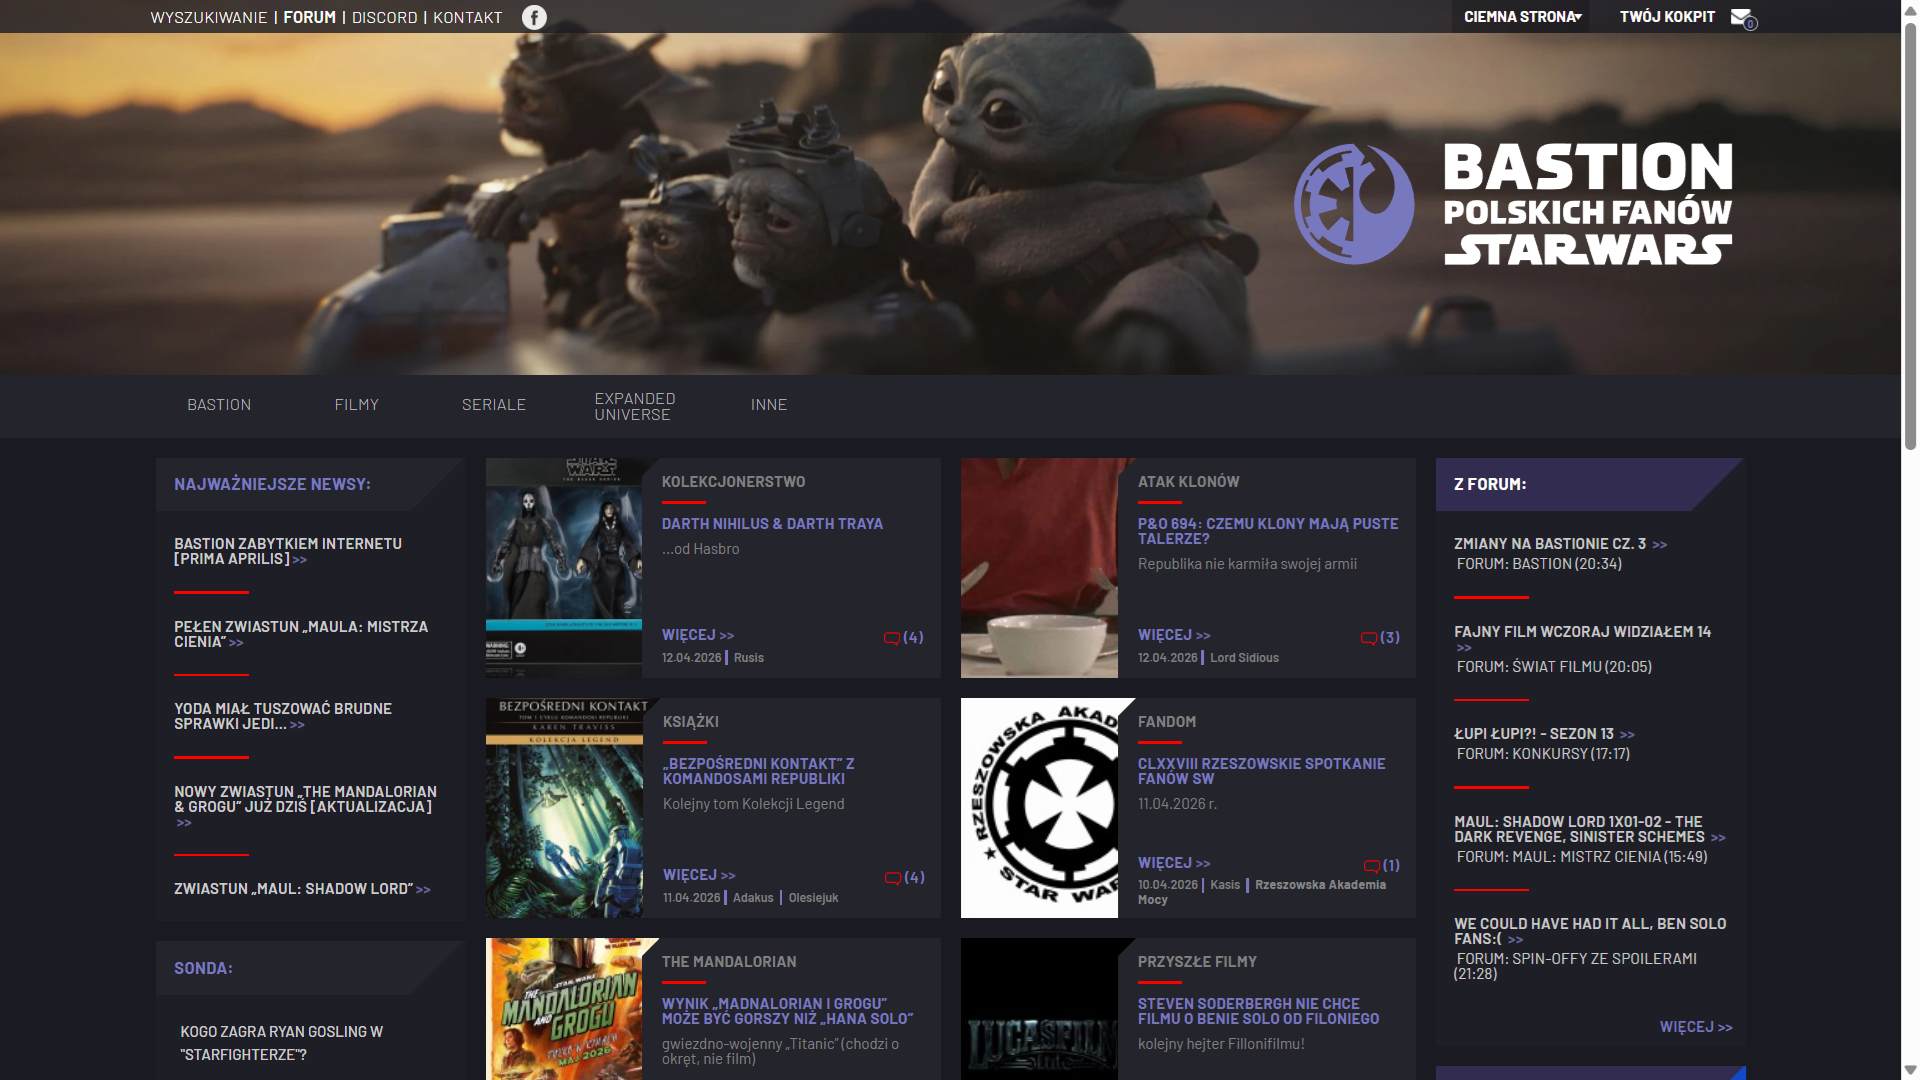Open the Seriale navigation menu
1920x1080 pixels.
(493, 405)
